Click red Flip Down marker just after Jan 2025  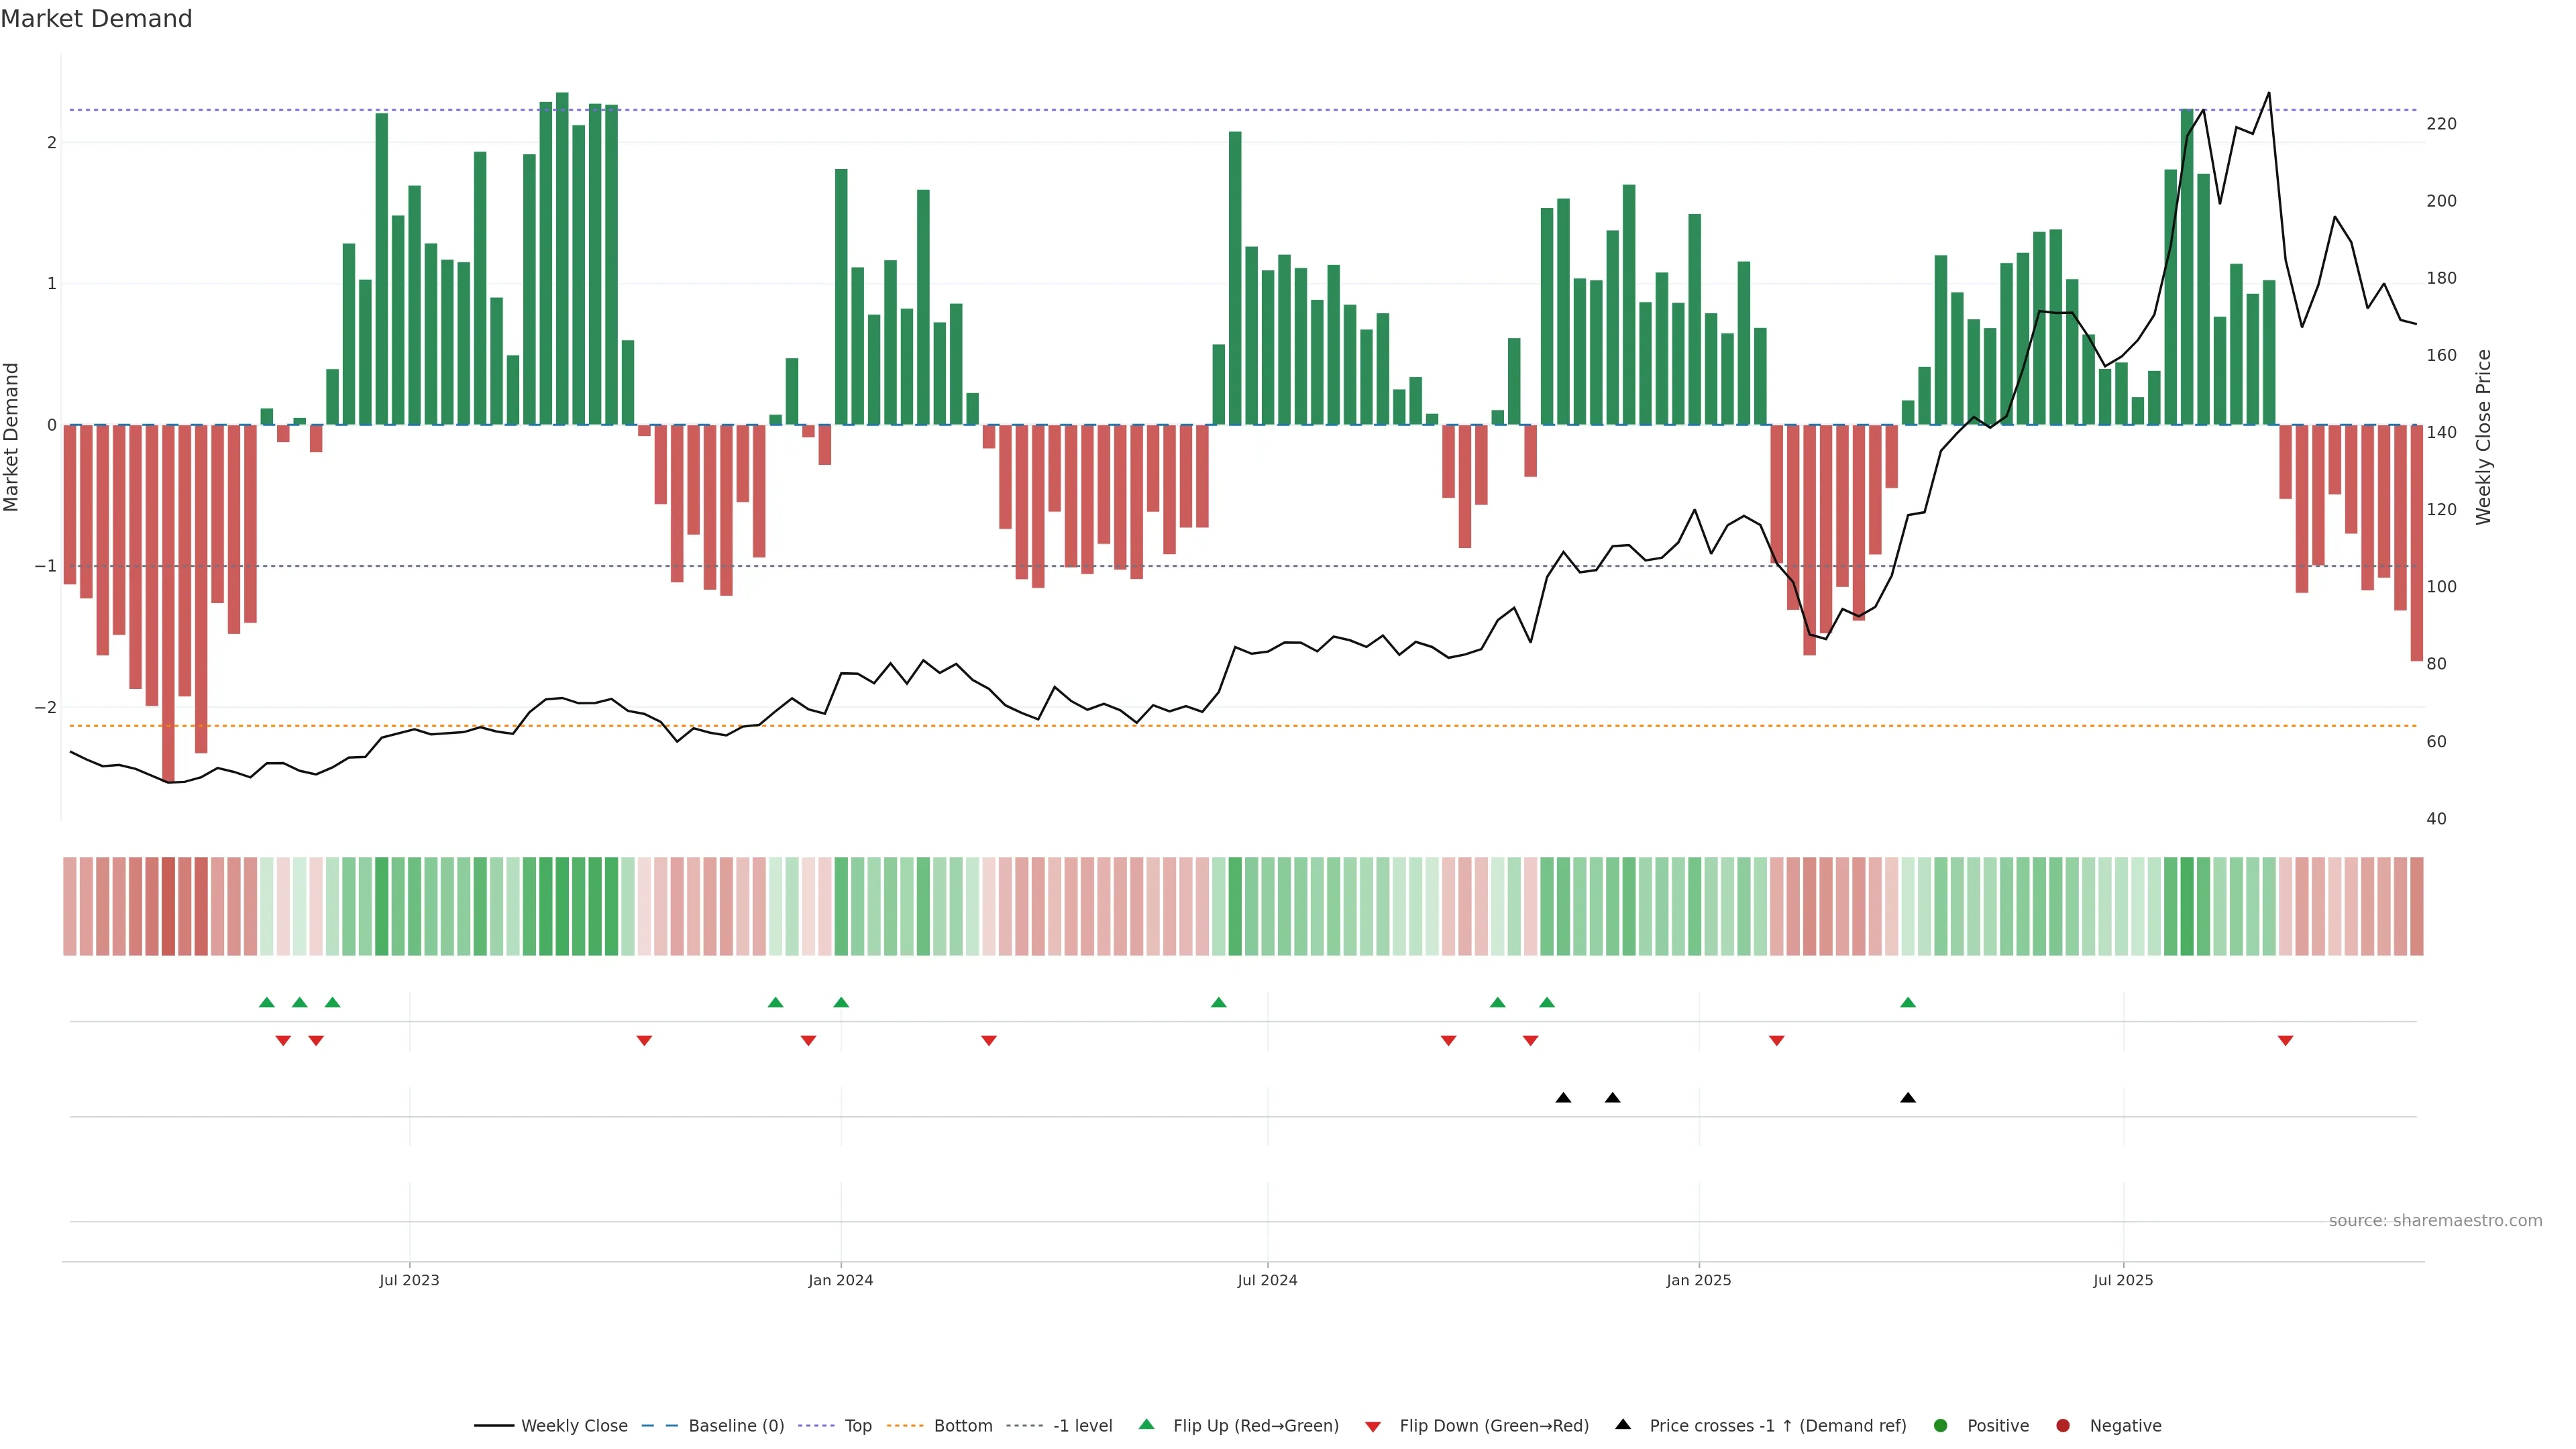pos(1776,1041)
